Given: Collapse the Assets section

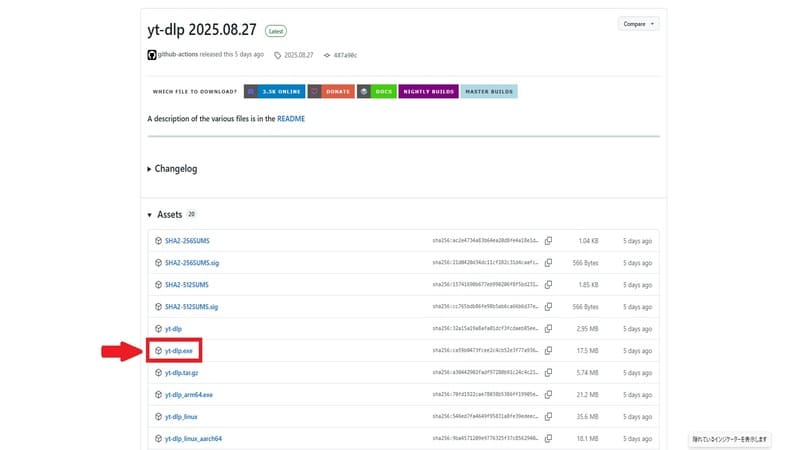Looking at the screenshot, I should click(x=165, y=215).
